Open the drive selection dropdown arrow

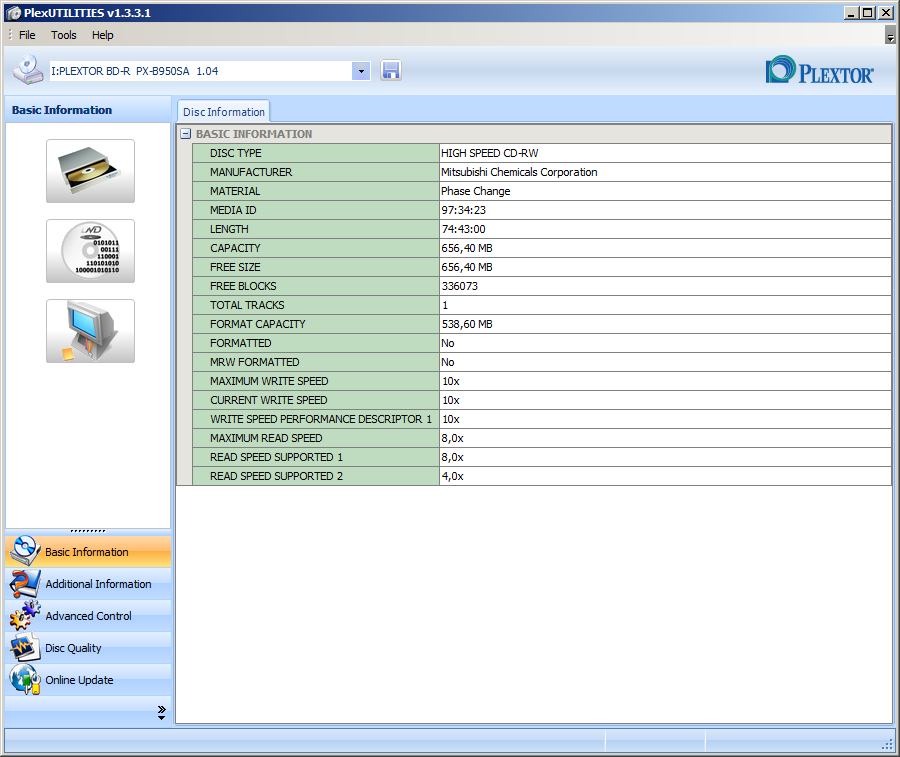pyautogui.click(x=361, y=71)
